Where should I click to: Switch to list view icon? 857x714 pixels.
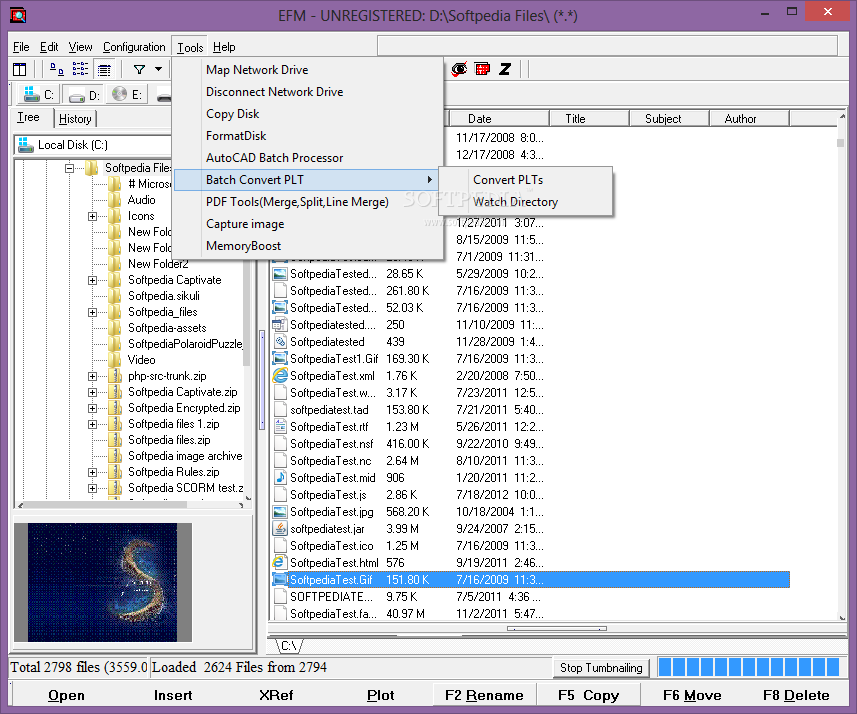pyautogui.click(x=80, y=69)
